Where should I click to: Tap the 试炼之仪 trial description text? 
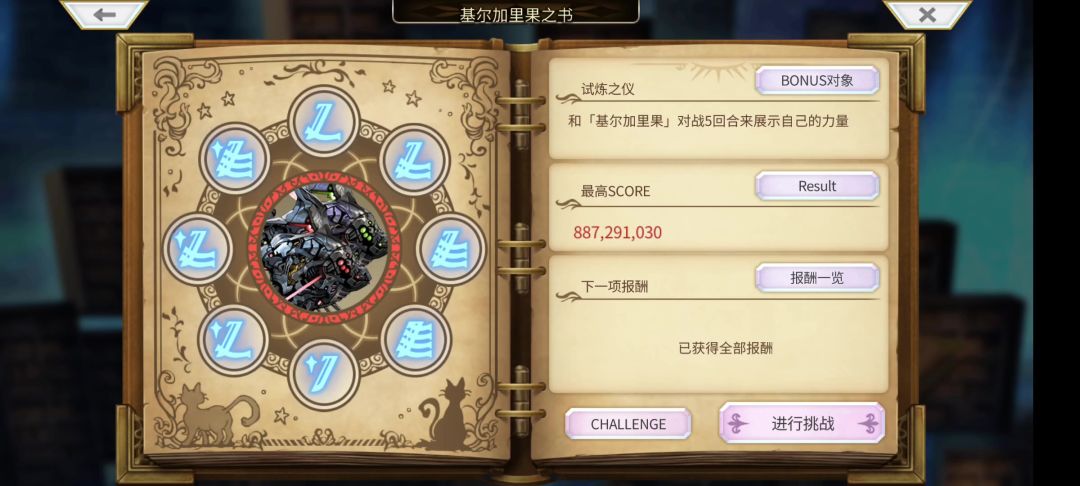coord(708,122)
